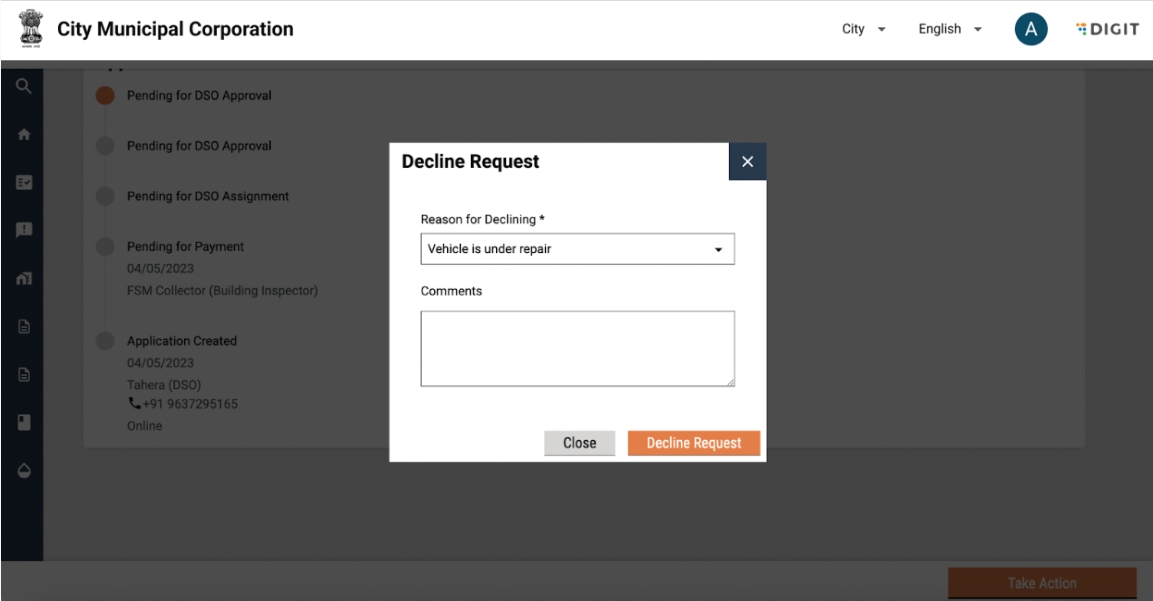Click the DIGIT logo in the header

pos(1107,29)
